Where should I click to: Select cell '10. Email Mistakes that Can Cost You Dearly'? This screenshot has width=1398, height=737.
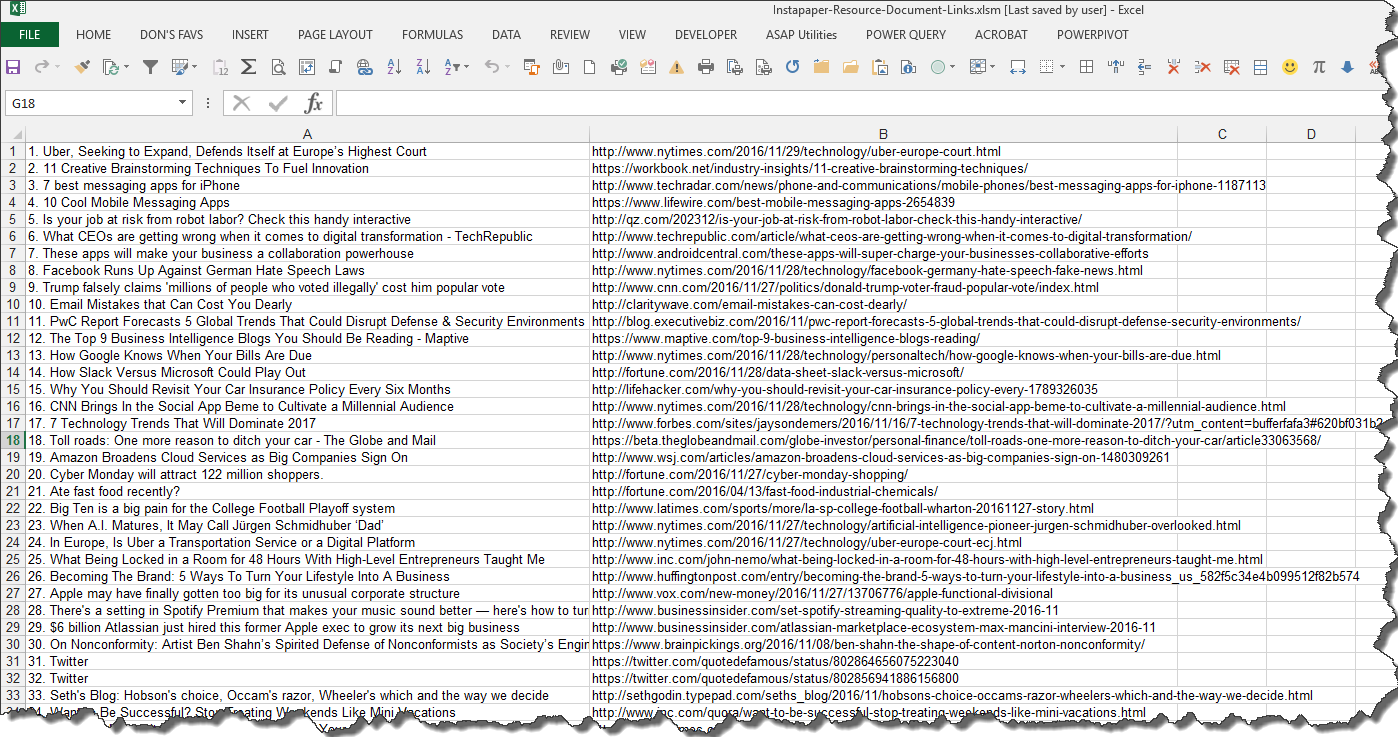point(307,305)
